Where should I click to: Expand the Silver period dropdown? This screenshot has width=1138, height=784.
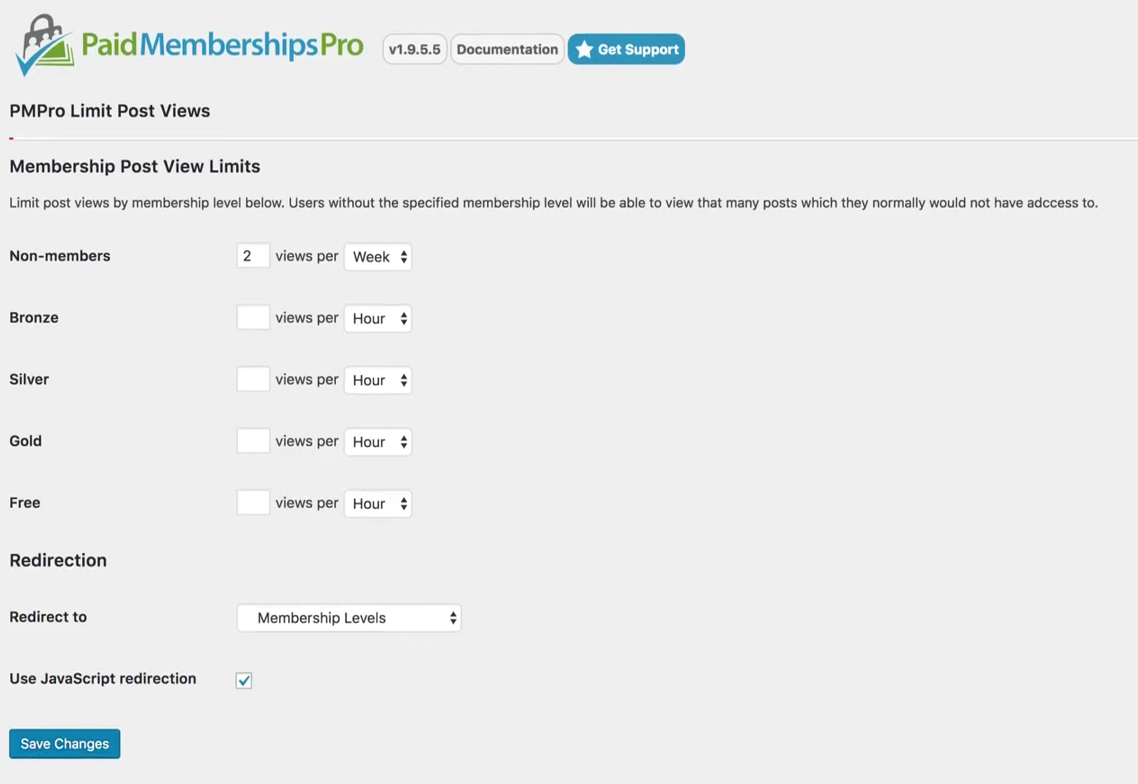378,381
